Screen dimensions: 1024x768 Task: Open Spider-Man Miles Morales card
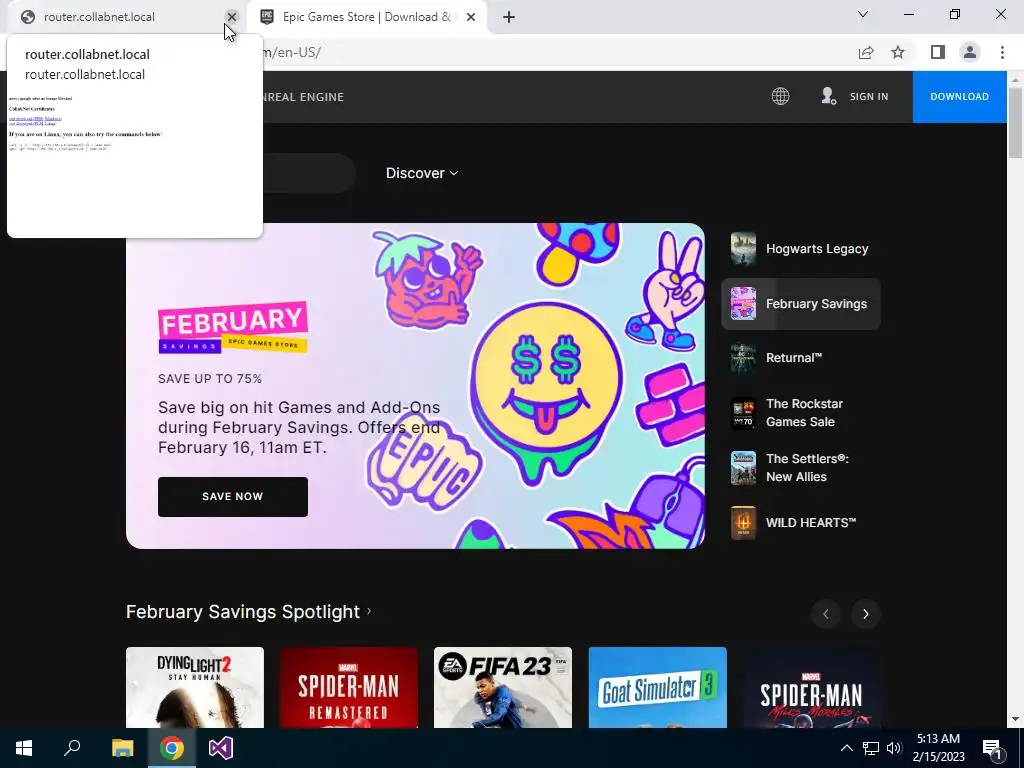coord(812,687)
